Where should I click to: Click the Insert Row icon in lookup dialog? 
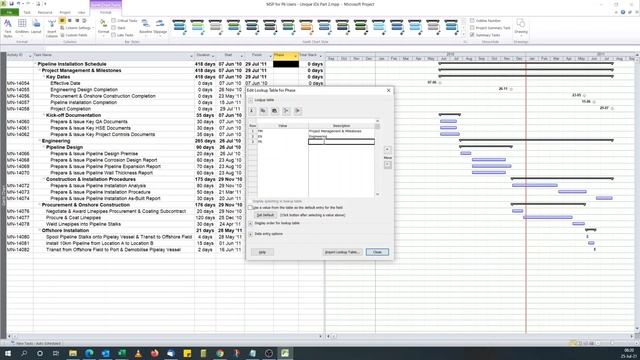click(286, 111)
